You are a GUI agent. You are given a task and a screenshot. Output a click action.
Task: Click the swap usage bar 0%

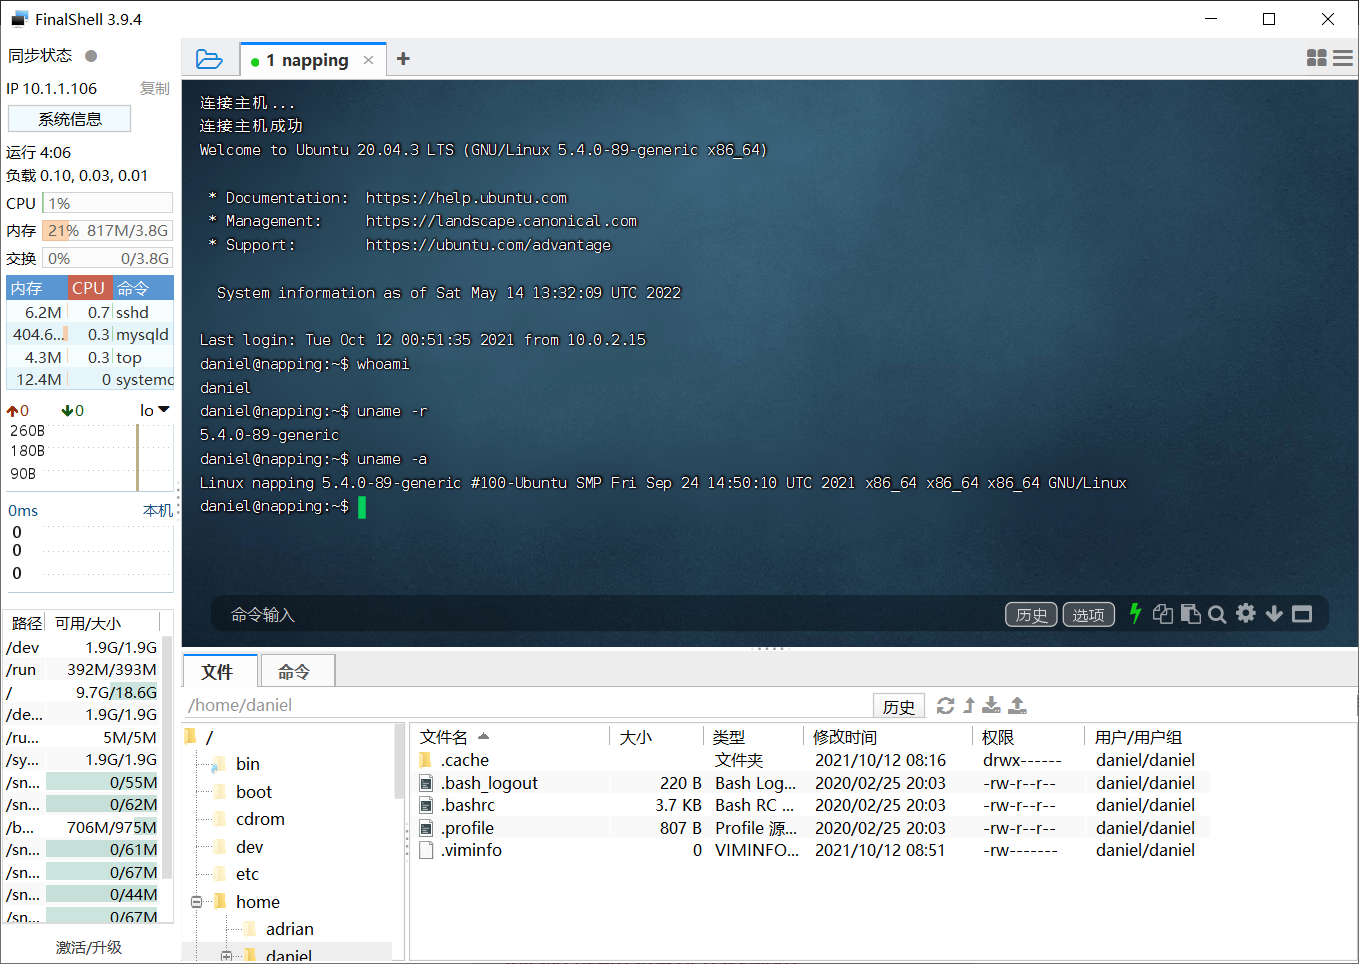[107, 259]
